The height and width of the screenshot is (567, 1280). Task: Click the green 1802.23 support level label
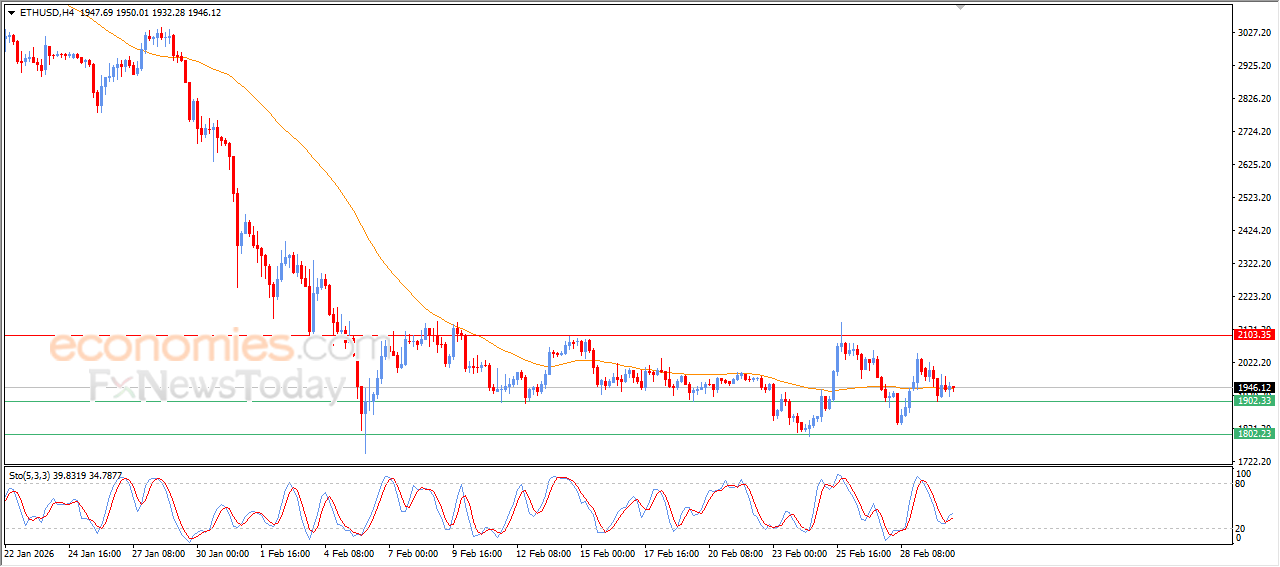click(1253, 434)
